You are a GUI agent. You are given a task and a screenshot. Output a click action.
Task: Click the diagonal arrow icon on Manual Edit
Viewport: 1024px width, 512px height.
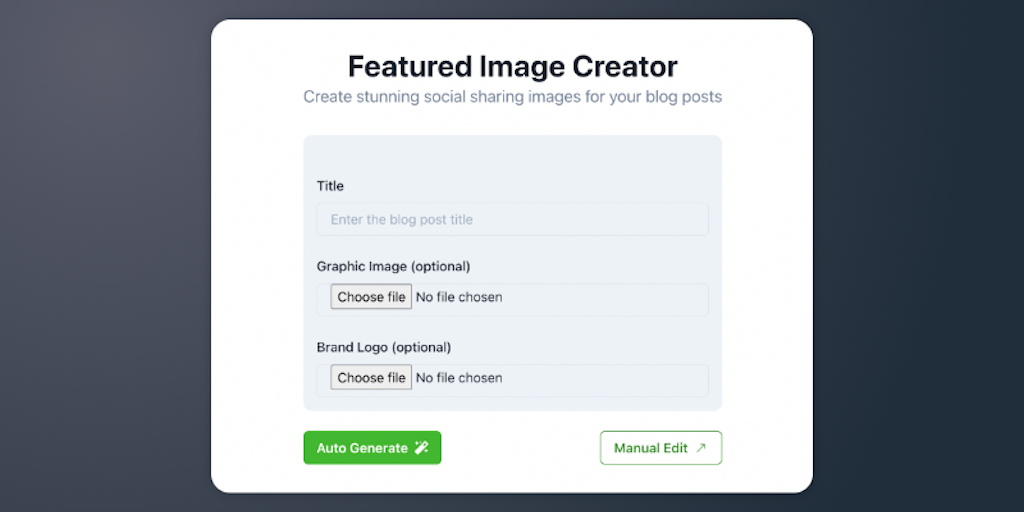click(x=701, y=448)
